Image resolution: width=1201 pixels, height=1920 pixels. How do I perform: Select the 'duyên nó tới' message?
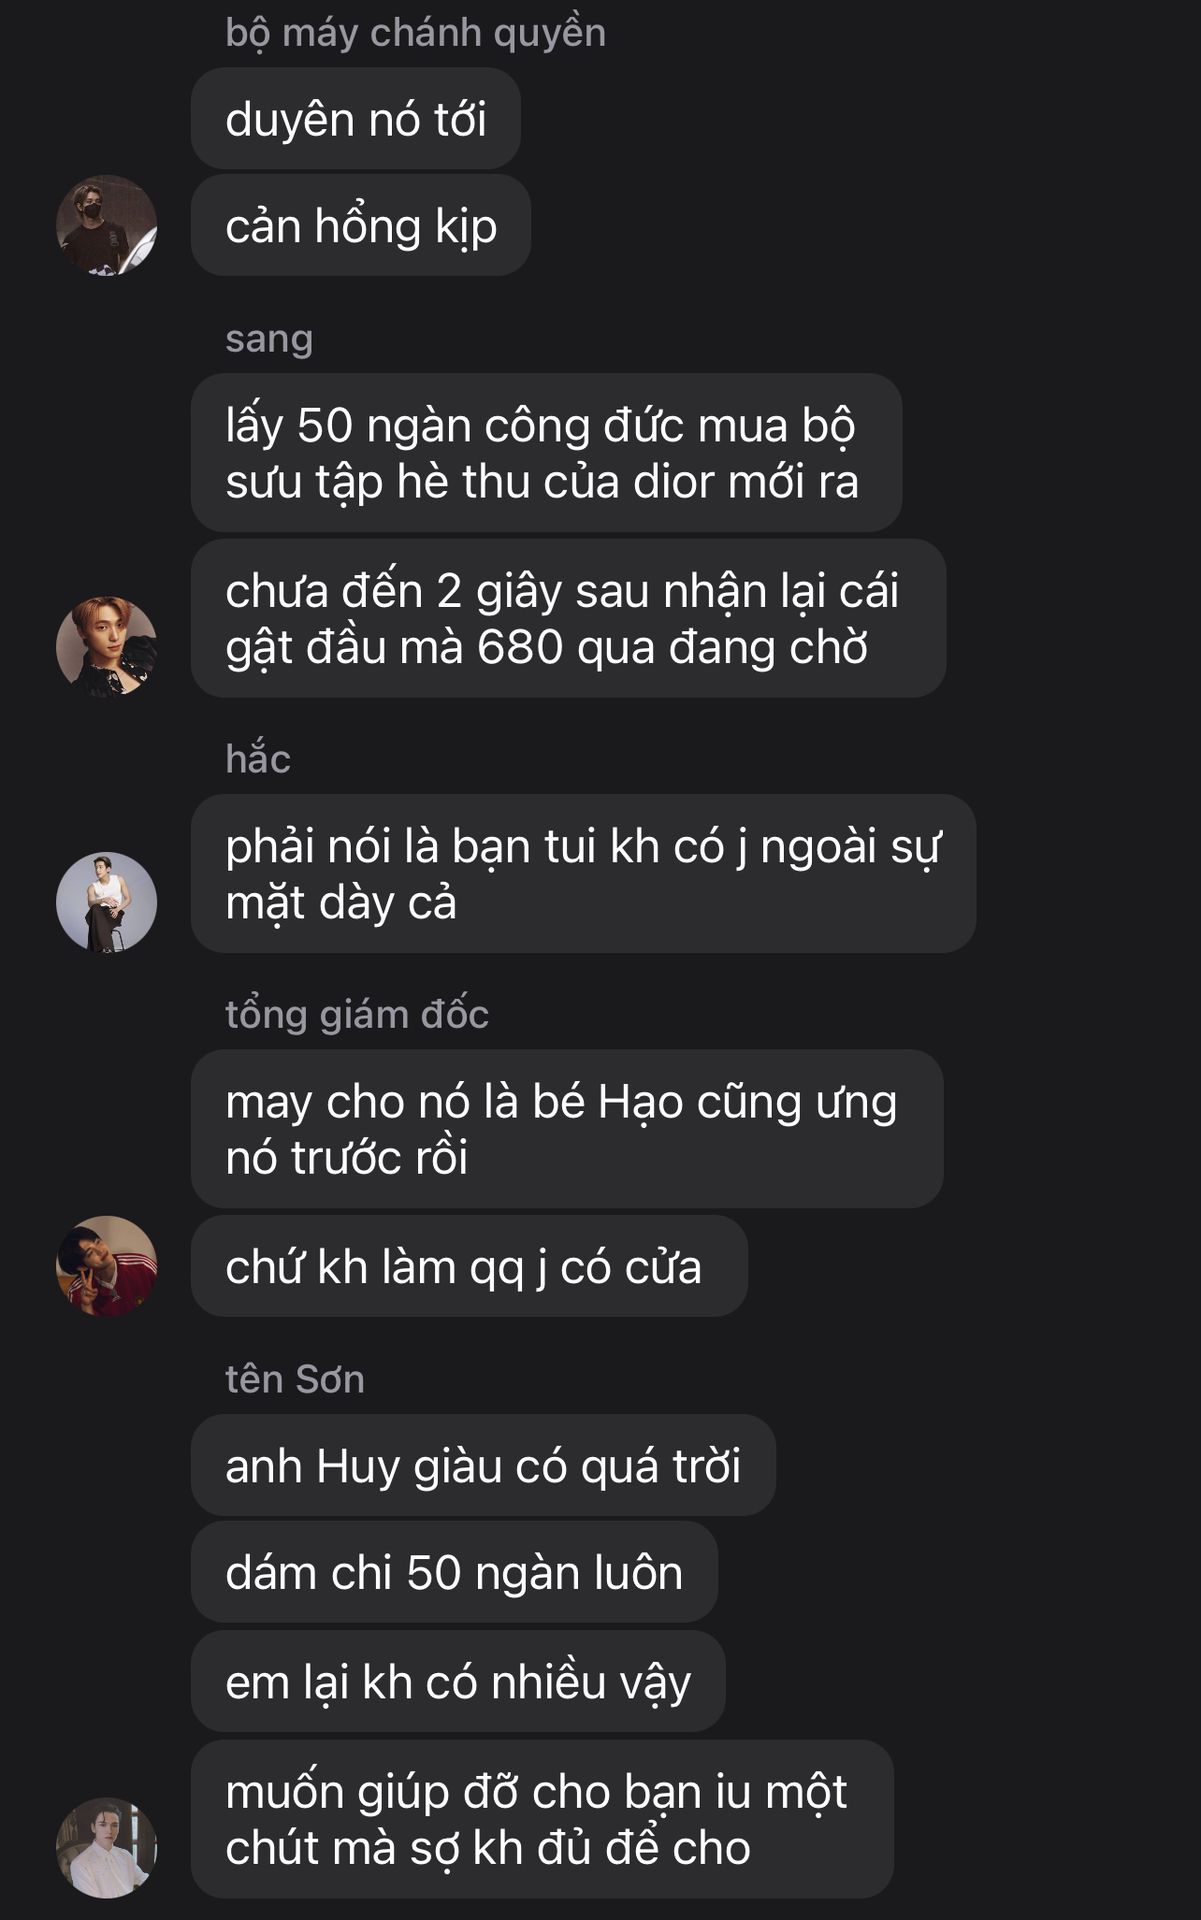pyautogui.click(x=356, y=118)
